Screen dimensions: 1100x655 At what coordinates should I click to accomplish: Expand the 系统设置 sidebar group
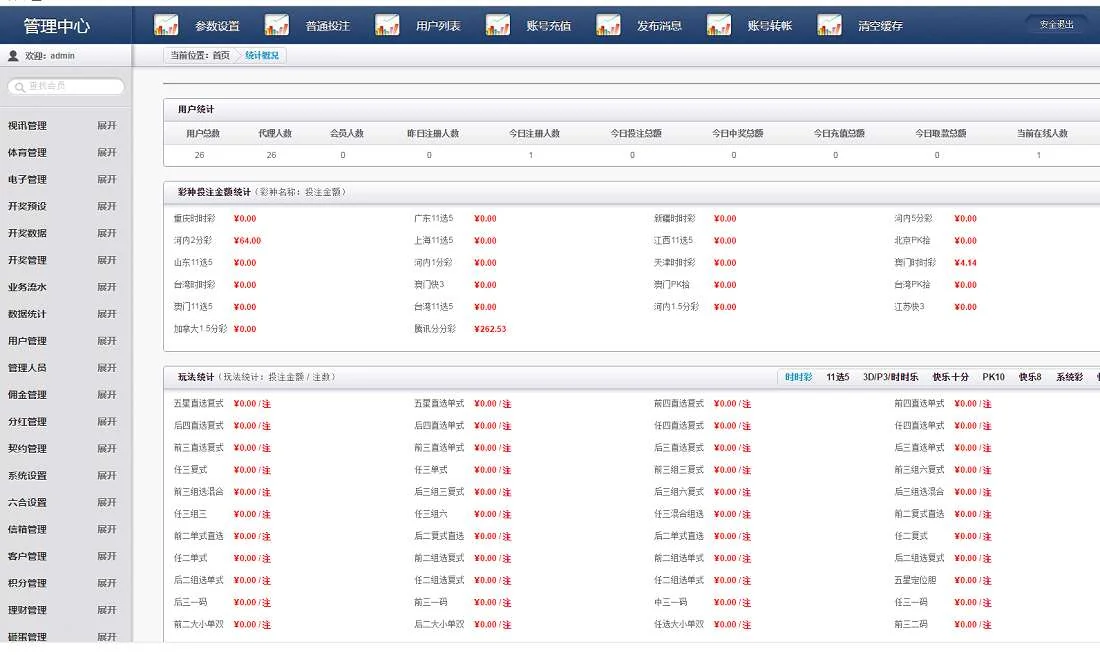click(106, 476)
